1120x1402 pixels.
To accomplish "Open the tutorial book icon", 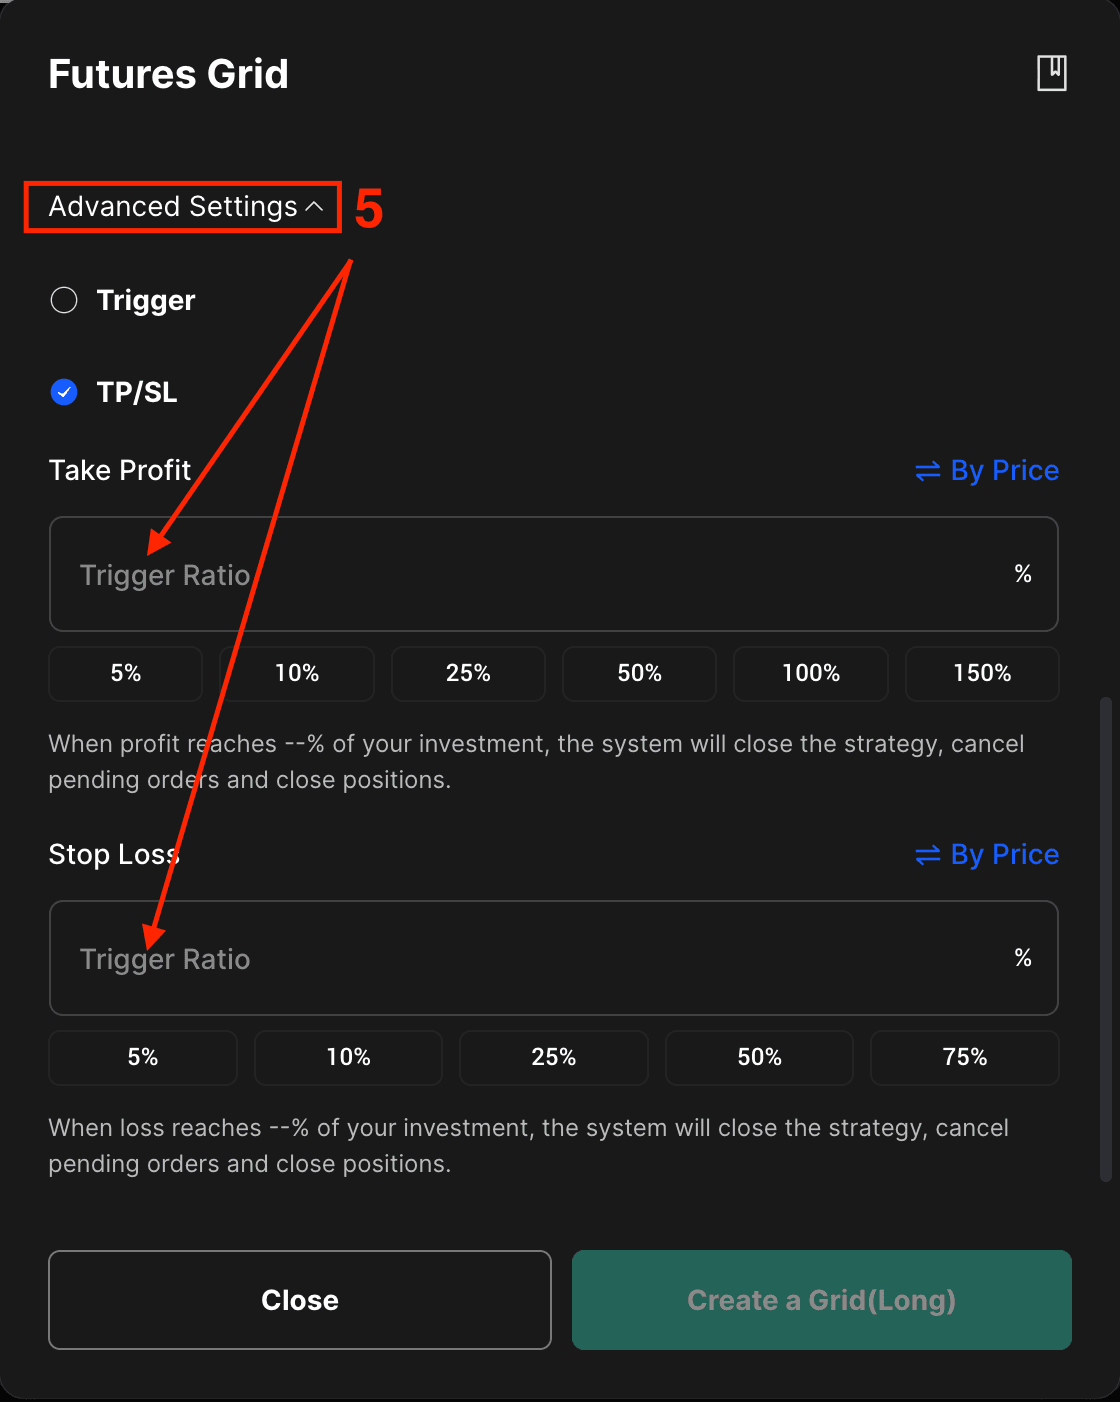I will [1051, 73].
